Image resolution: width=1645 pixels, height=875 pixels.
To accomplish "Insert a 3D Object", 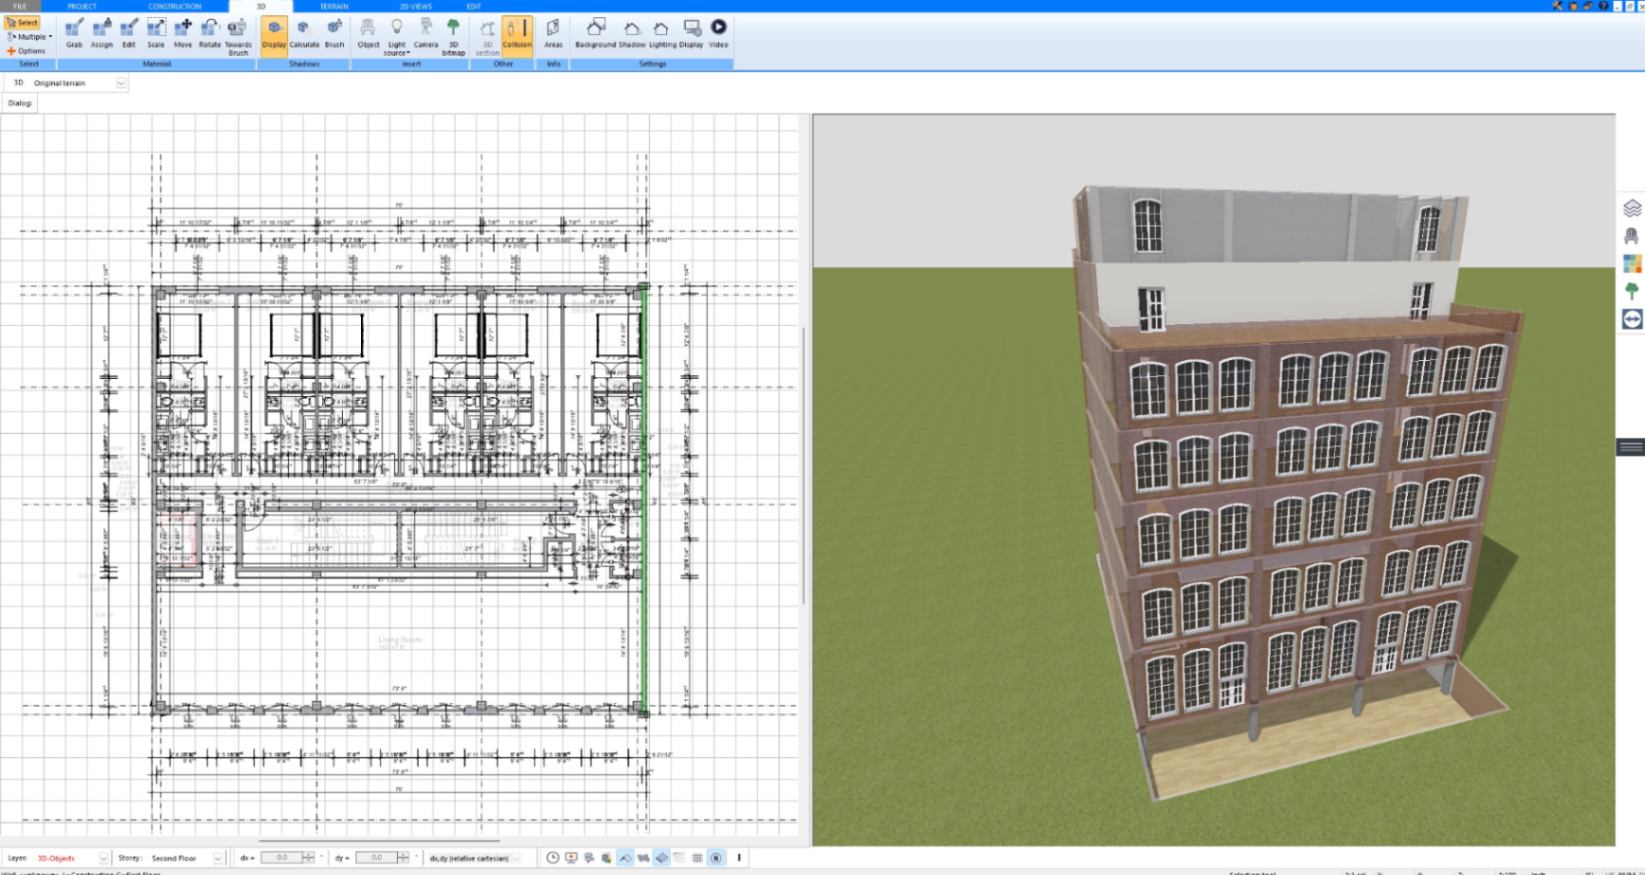I will coord(368,33).
